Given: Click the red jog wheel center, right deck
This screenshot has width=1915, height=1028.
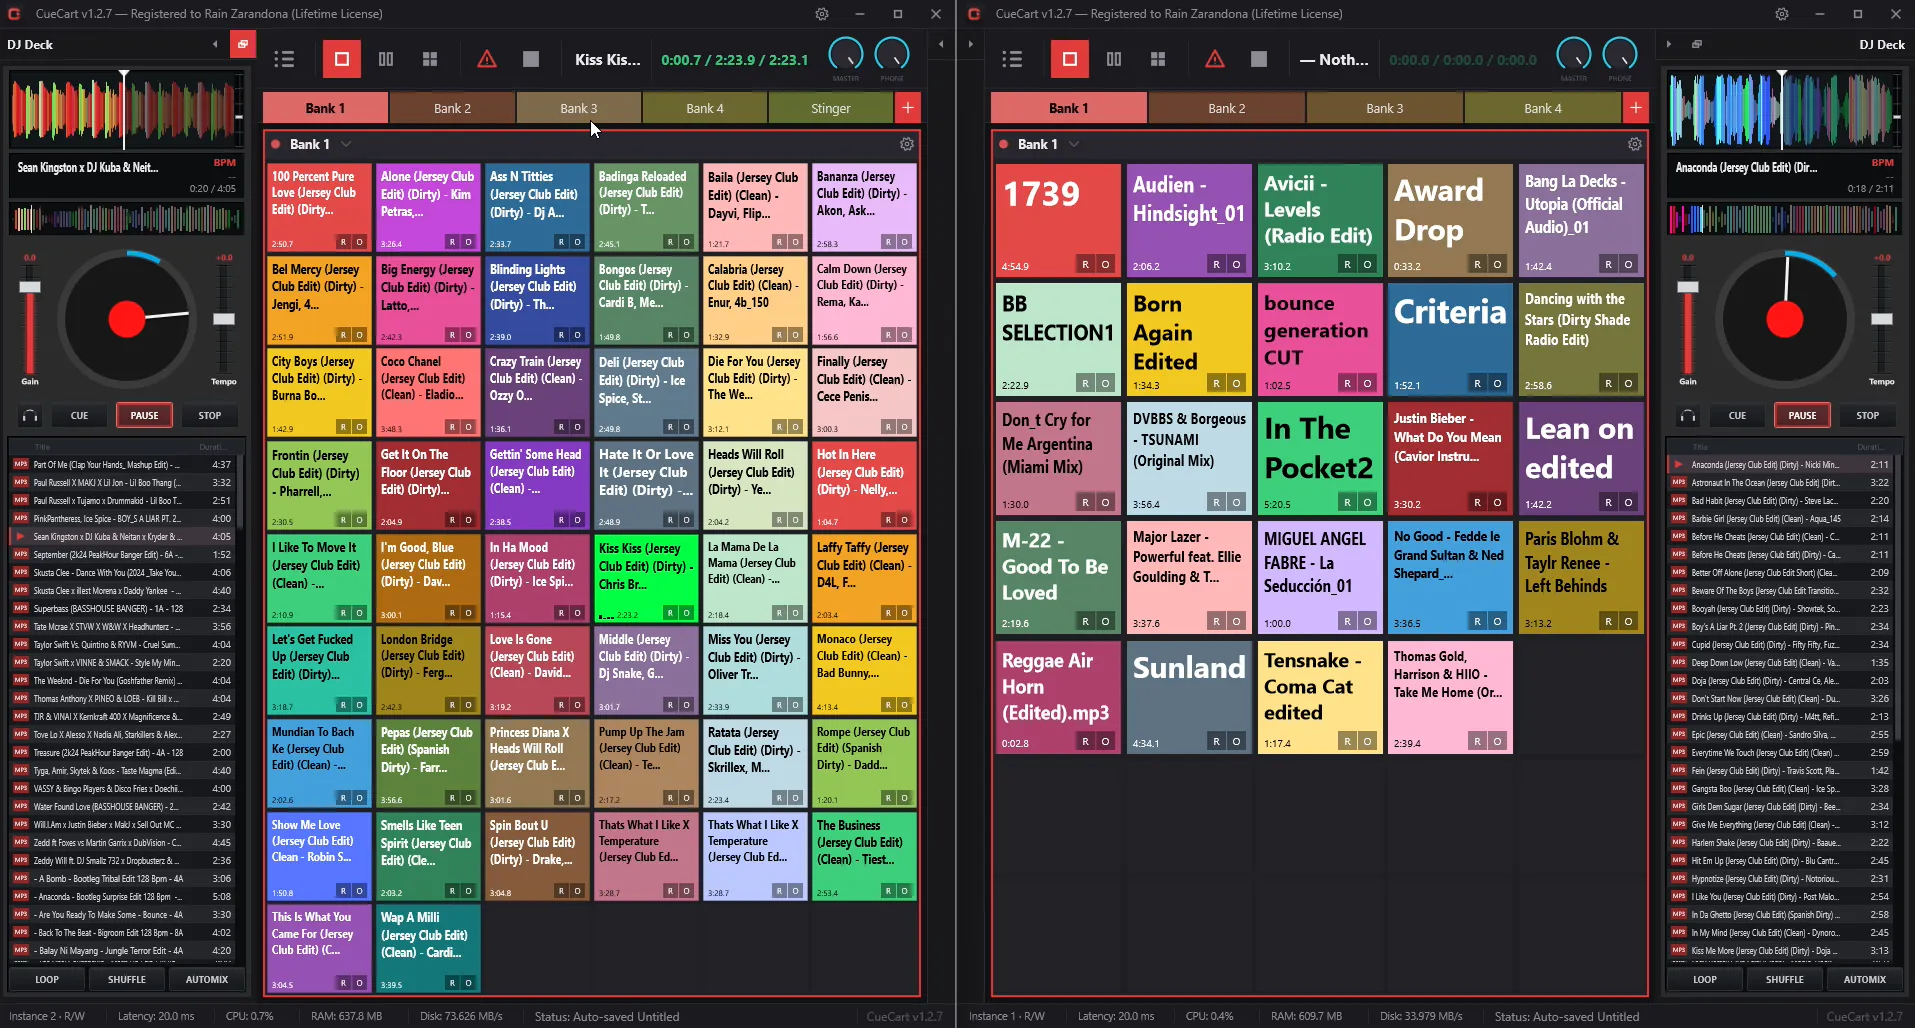Looking at the screenshot, I should (x=1785, y=319).
